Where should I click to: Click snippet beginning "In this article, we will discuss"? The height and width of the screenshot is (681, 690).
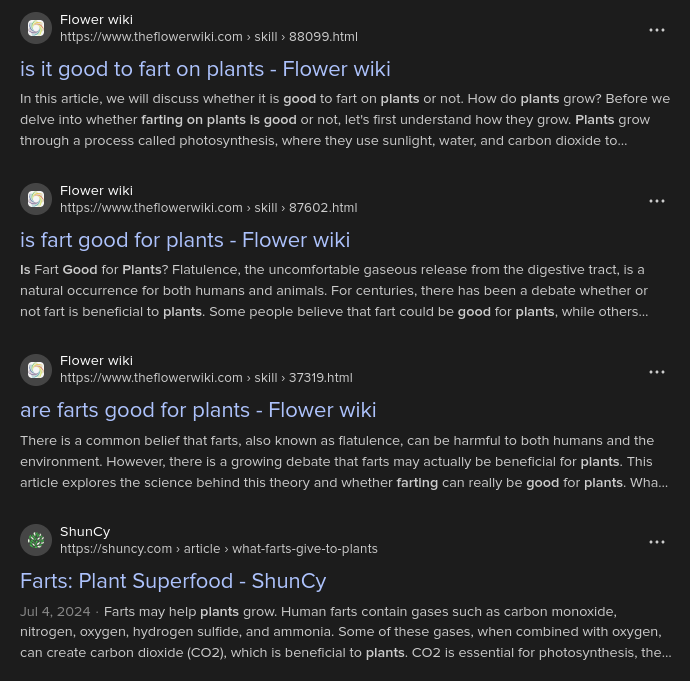[x=345, y=119]
